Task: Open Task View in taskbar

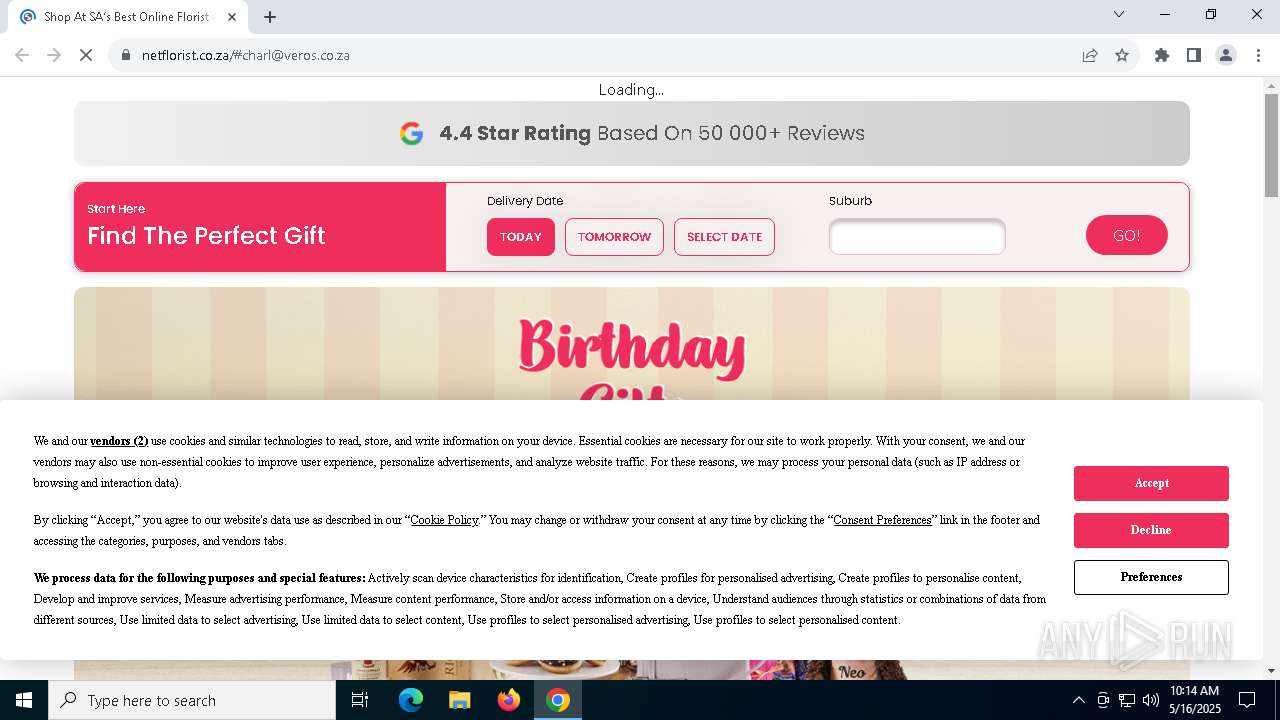Action: coord(360,700)
